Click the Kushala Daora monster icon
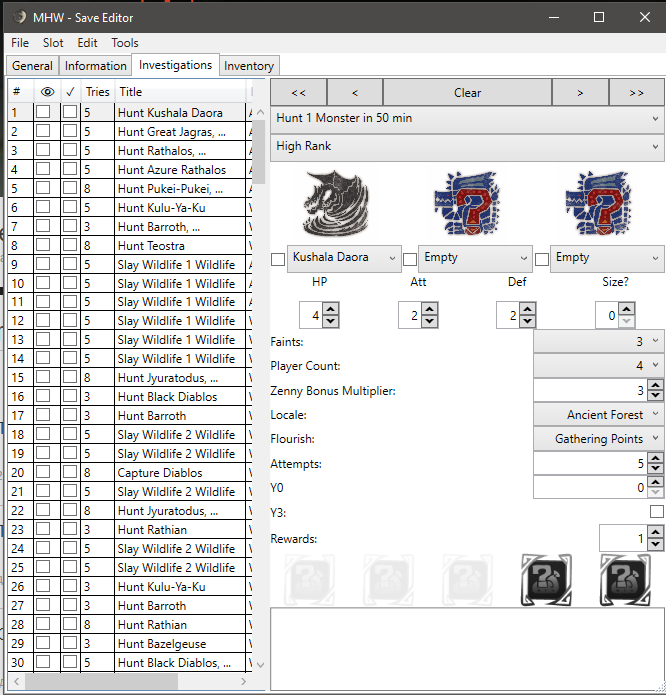 336,204
